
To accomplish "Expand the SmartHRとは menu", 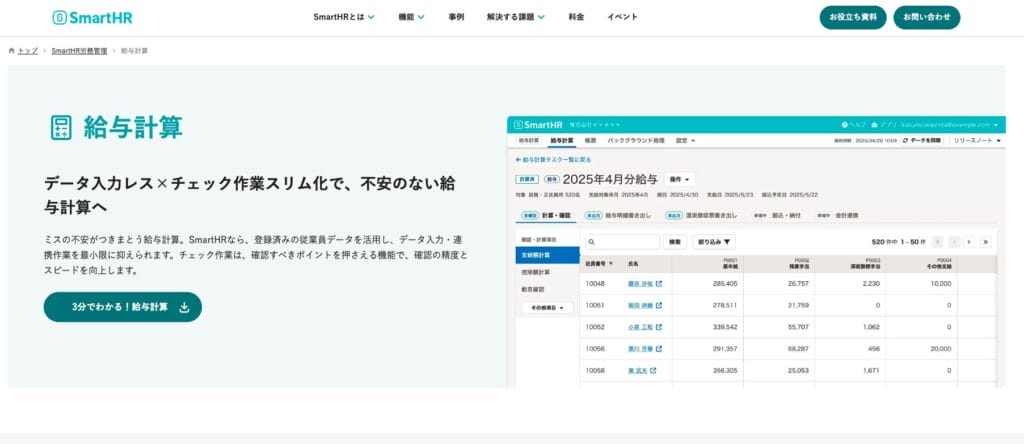I will pyautogui.click(x=344, y=17).
